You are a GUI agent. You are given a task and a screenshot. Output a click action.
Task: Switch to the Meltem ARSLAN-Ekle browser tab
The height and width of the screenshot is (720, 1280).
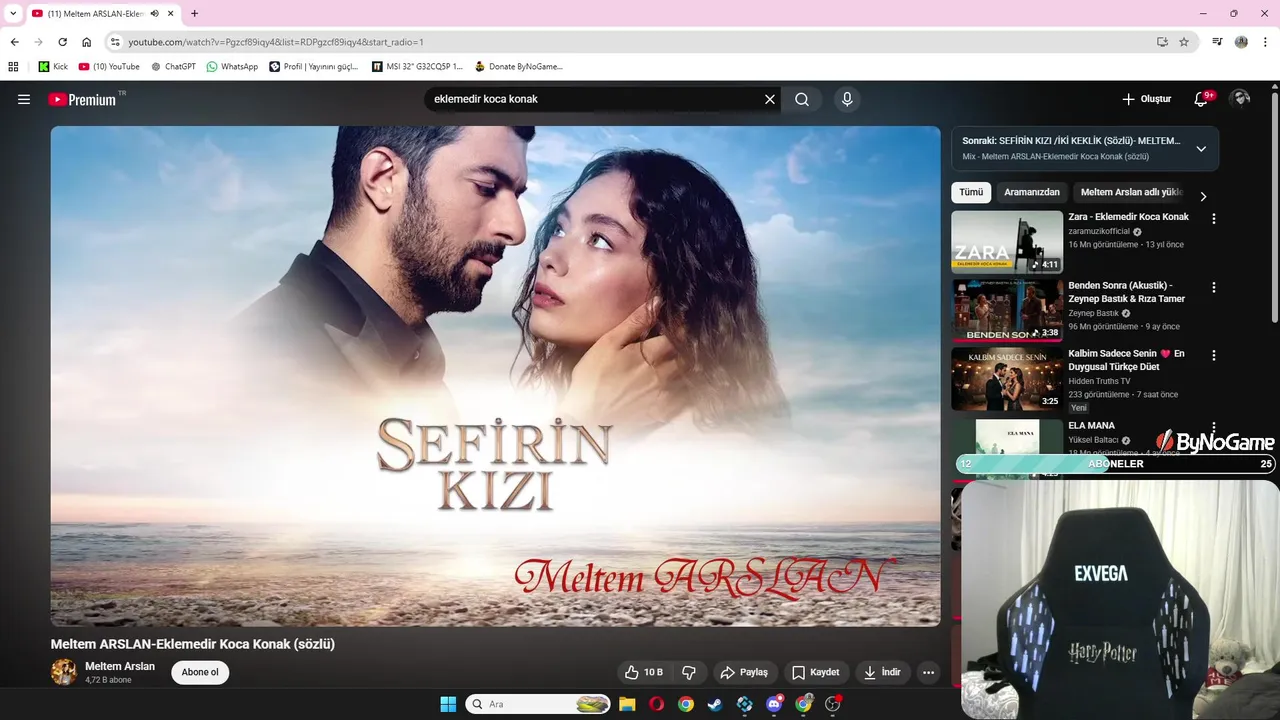click(103, 13)
